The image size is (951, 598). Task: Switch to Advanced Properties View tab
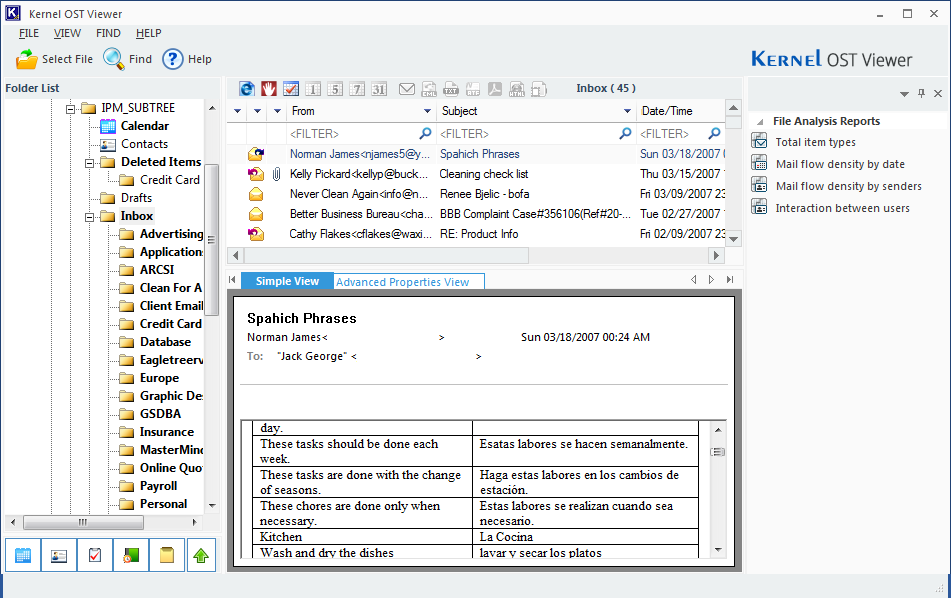tap(409, 281)
